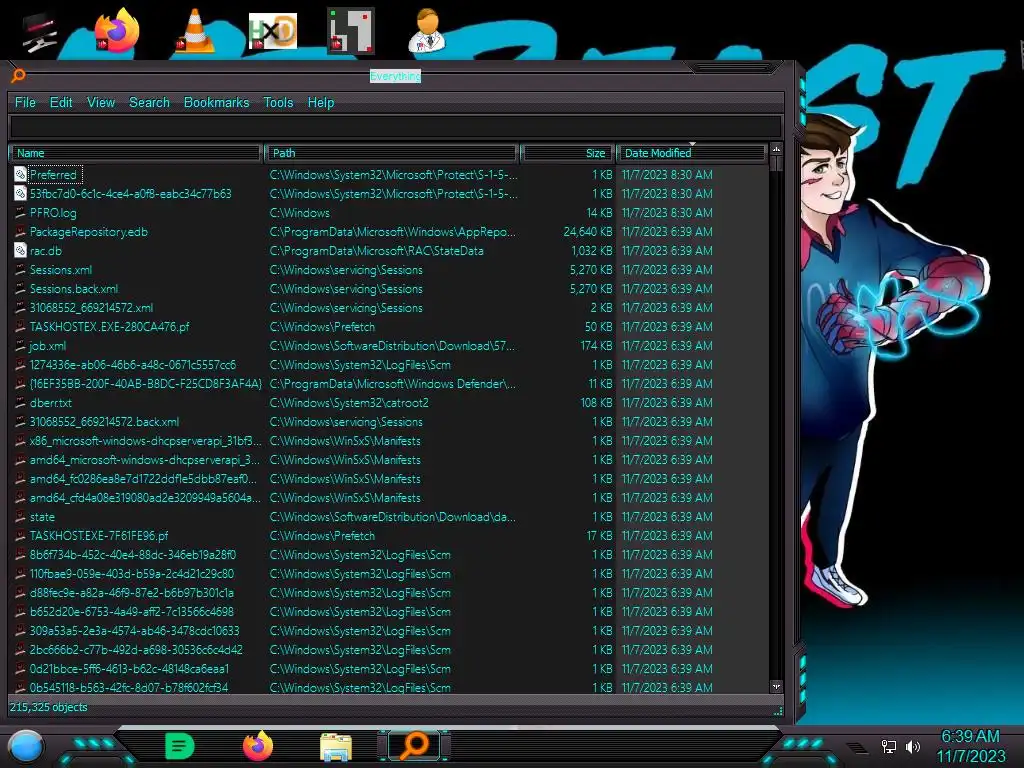The width and height of the screenshot is (1024, 768).
Task: Open File Explorer from the taskbar
Action: [336, 747]
